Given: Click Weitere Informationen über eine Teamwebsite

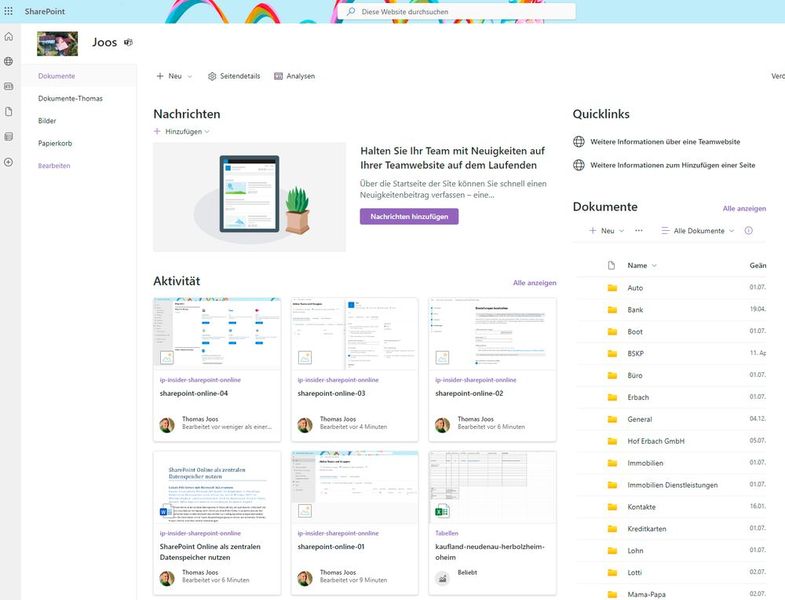Looking at the screenshot, I should [x=665, y=142].
